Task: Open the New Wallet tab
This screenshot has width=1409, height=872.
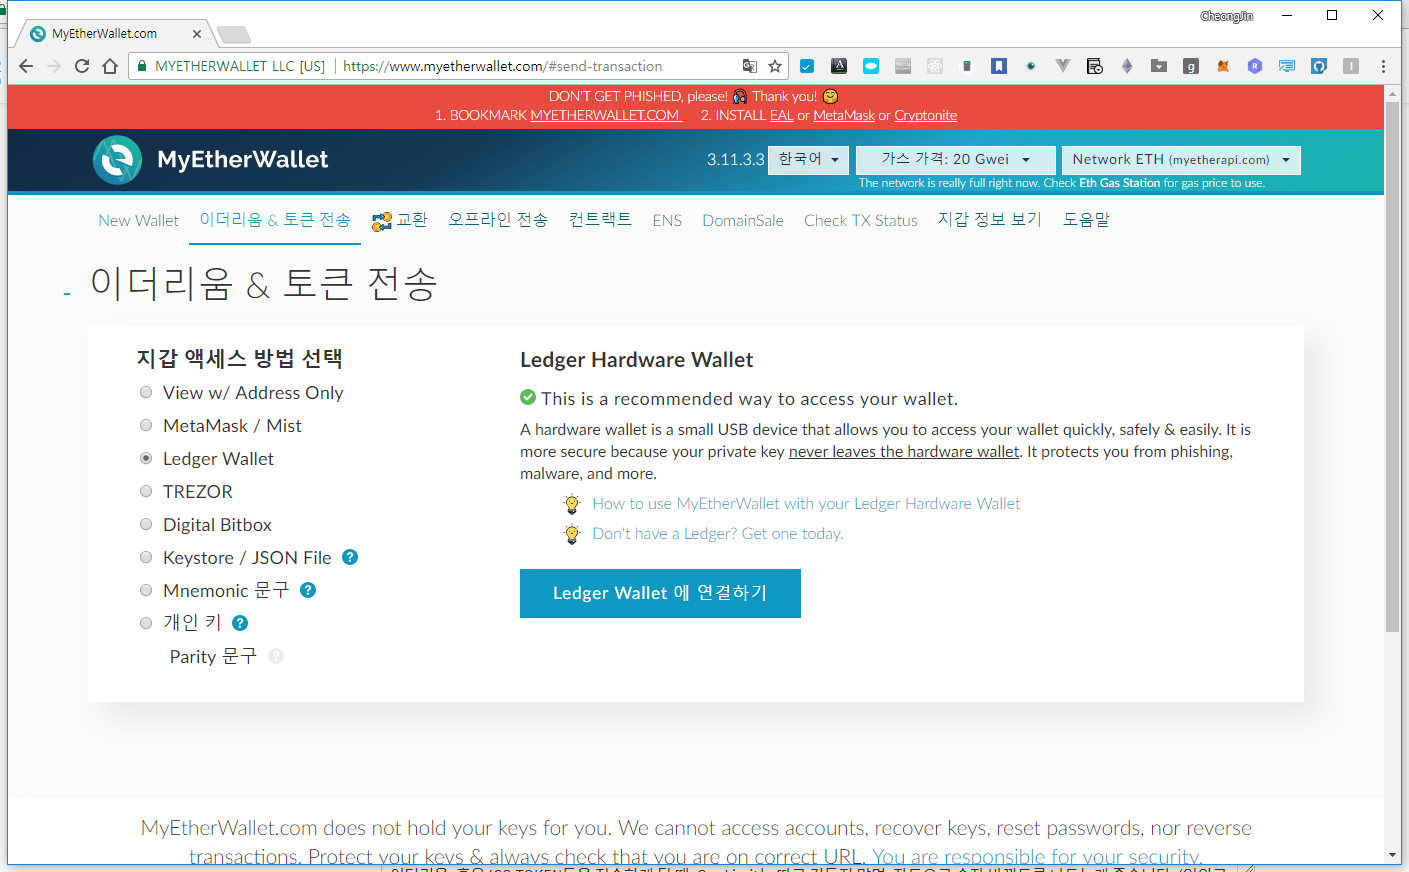Action: [138, 221]
